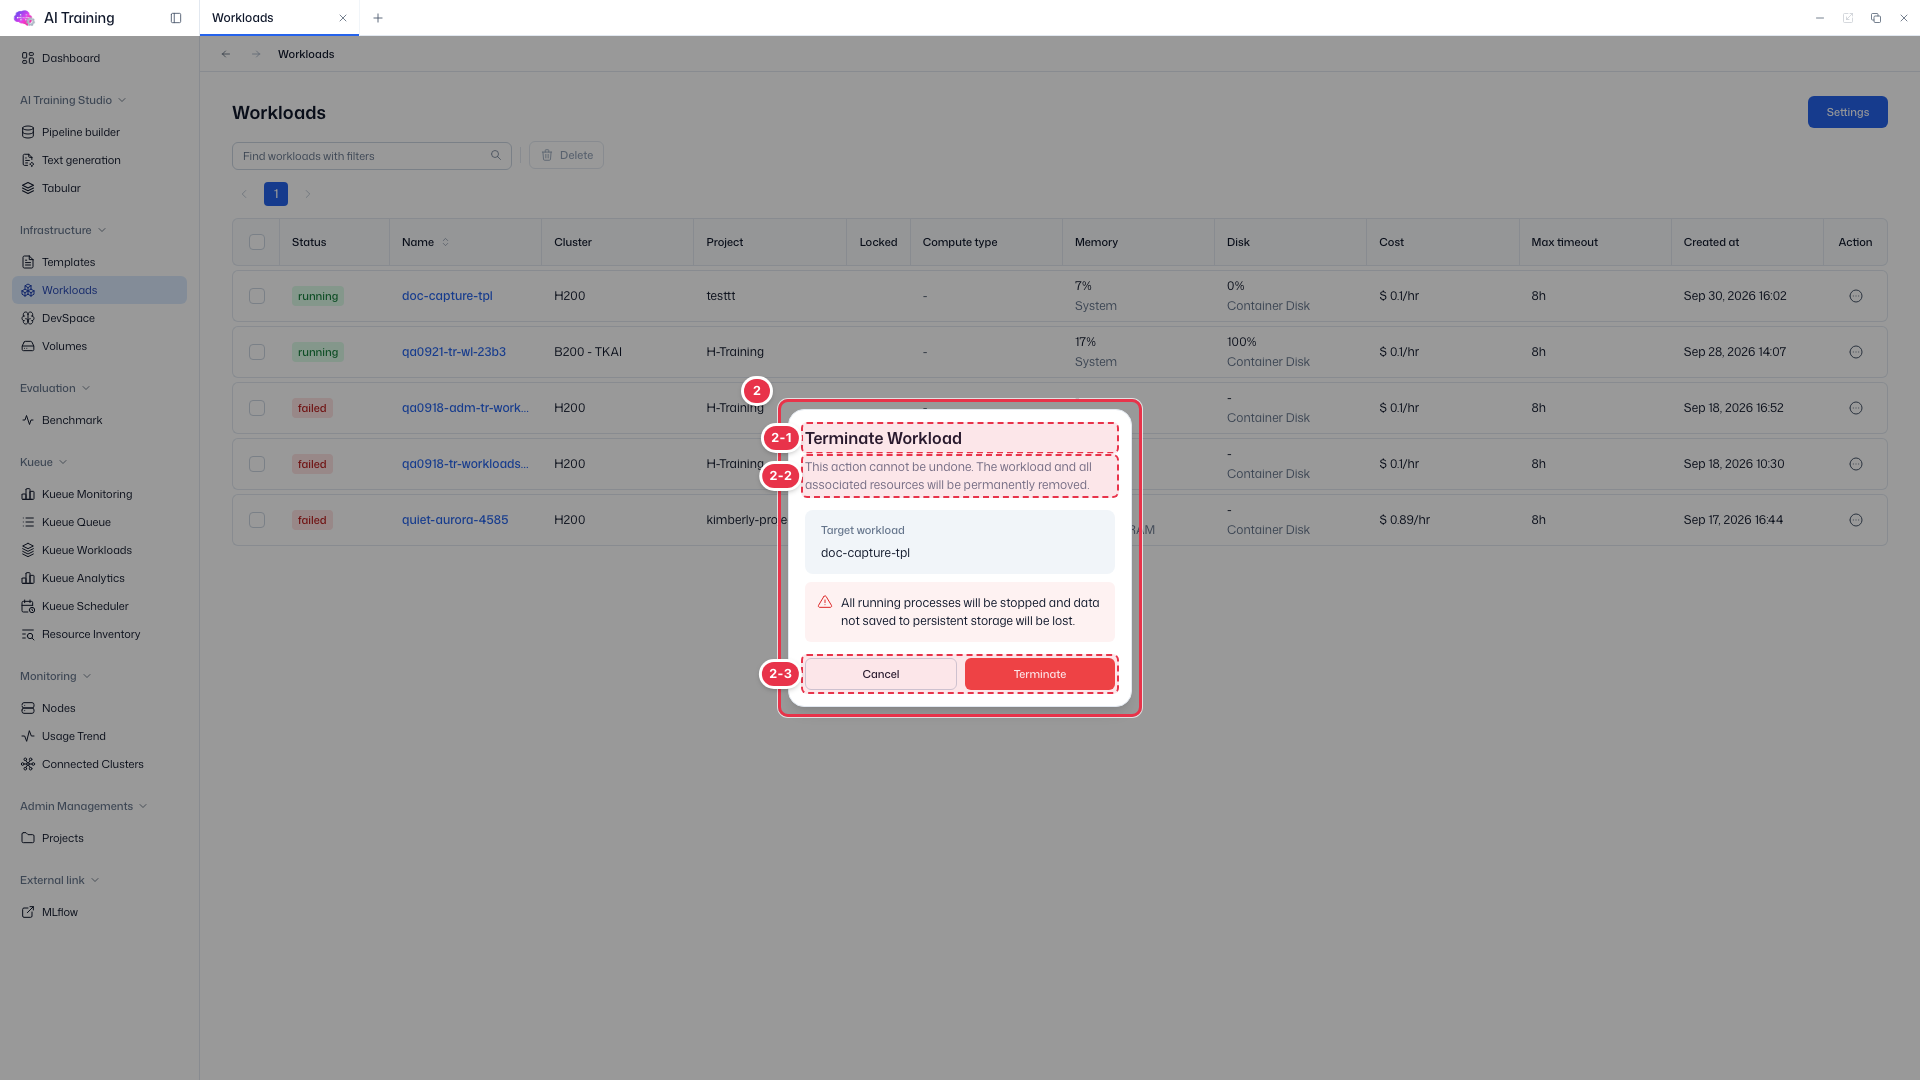Open new tab with the plus icon
The height and width of the screenshot is (1080, 1920).
pos(378,18)
